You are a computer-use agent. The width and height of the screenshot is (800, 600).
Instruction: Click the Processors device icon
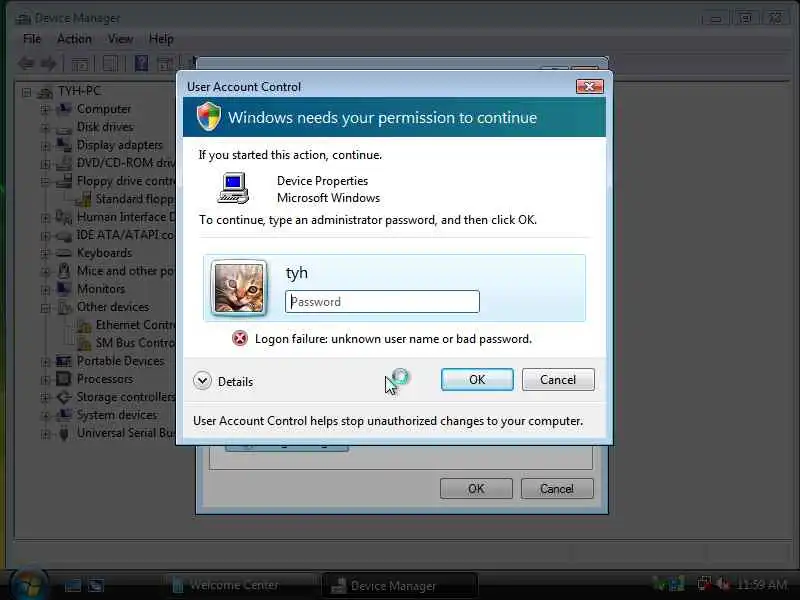[64, 379]
